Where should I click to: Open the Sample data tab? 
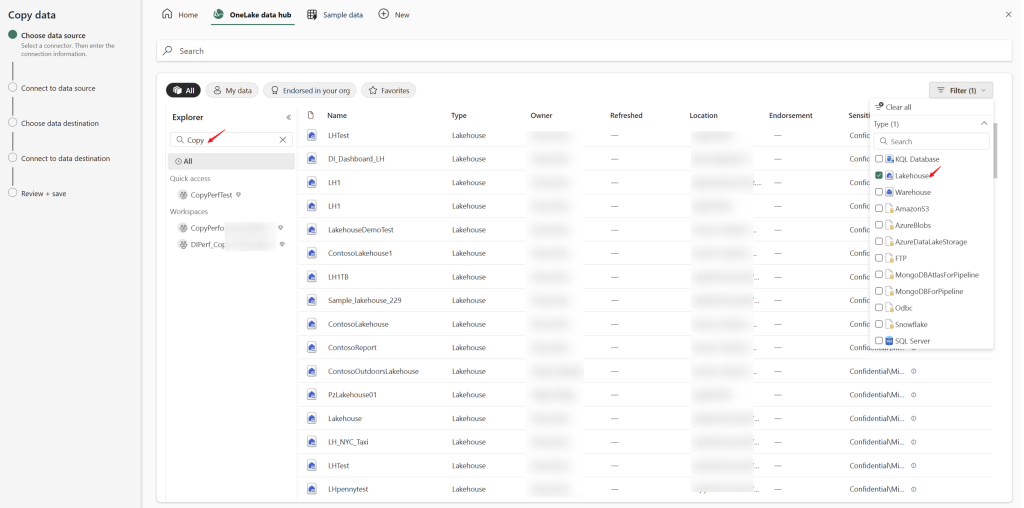pyautogui.click(x=335, y=14)
